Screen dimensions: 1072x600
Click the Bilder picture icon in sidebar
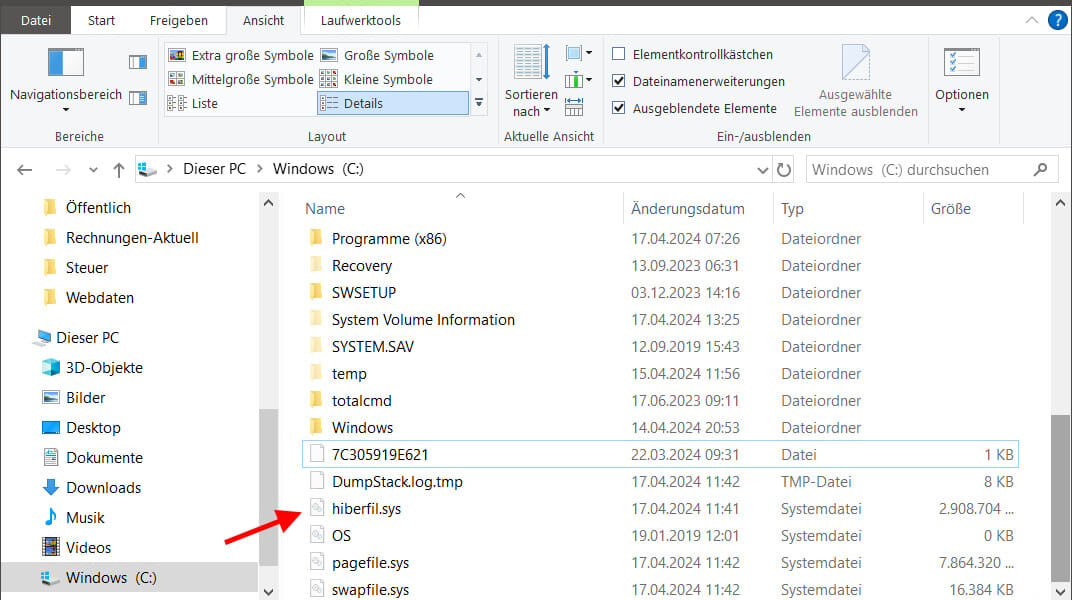tap(51, 398)
